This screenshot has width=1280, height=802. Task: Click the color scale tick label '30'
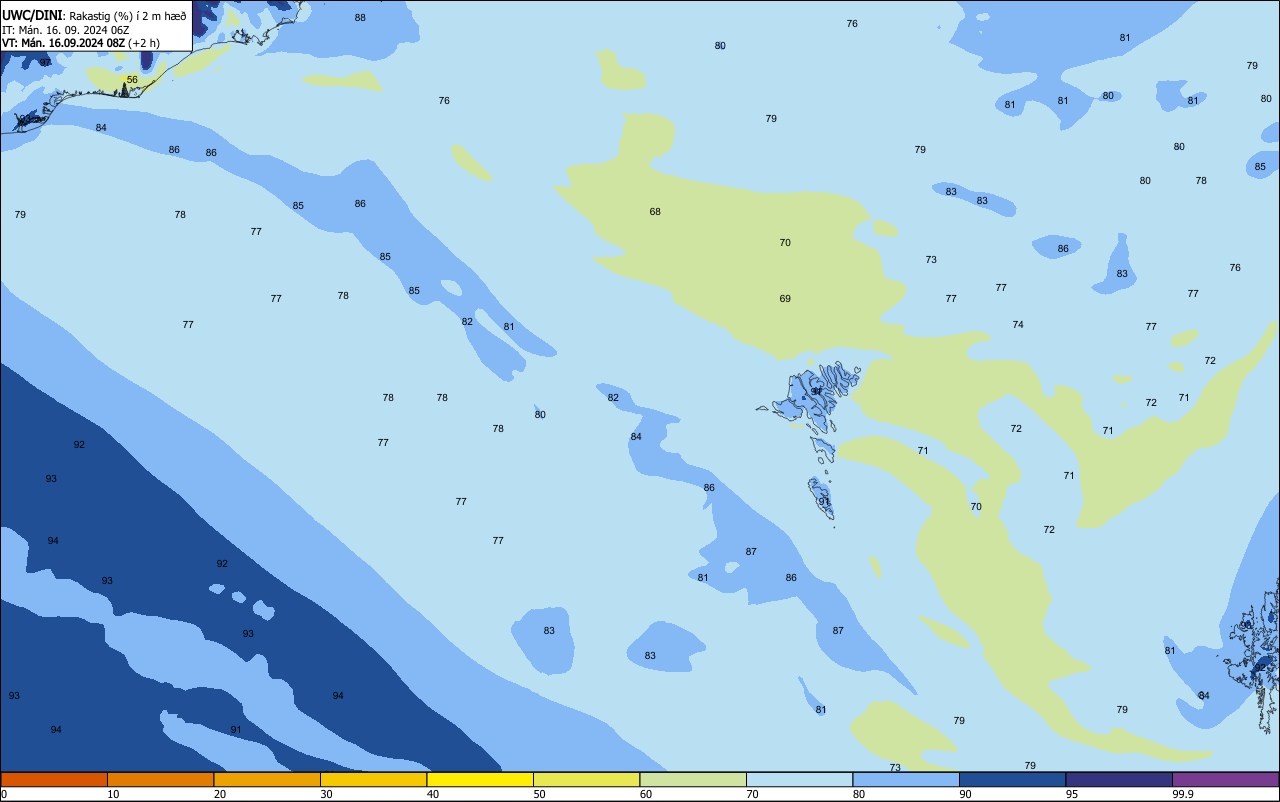327,794
